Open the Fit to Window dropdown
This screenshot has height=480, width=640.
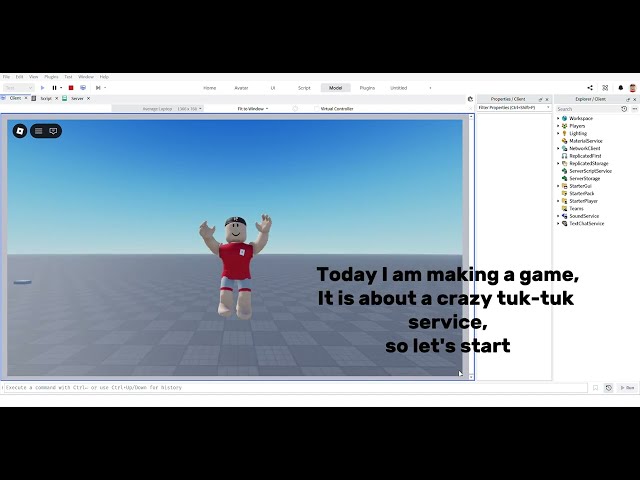(253, 109)
